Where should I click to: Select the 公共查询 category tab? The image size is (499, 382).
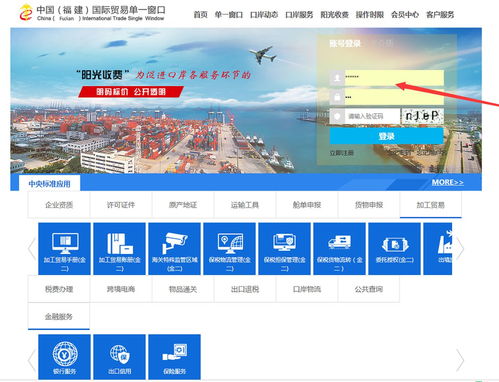pyautogui.click(x=369, y=289)
